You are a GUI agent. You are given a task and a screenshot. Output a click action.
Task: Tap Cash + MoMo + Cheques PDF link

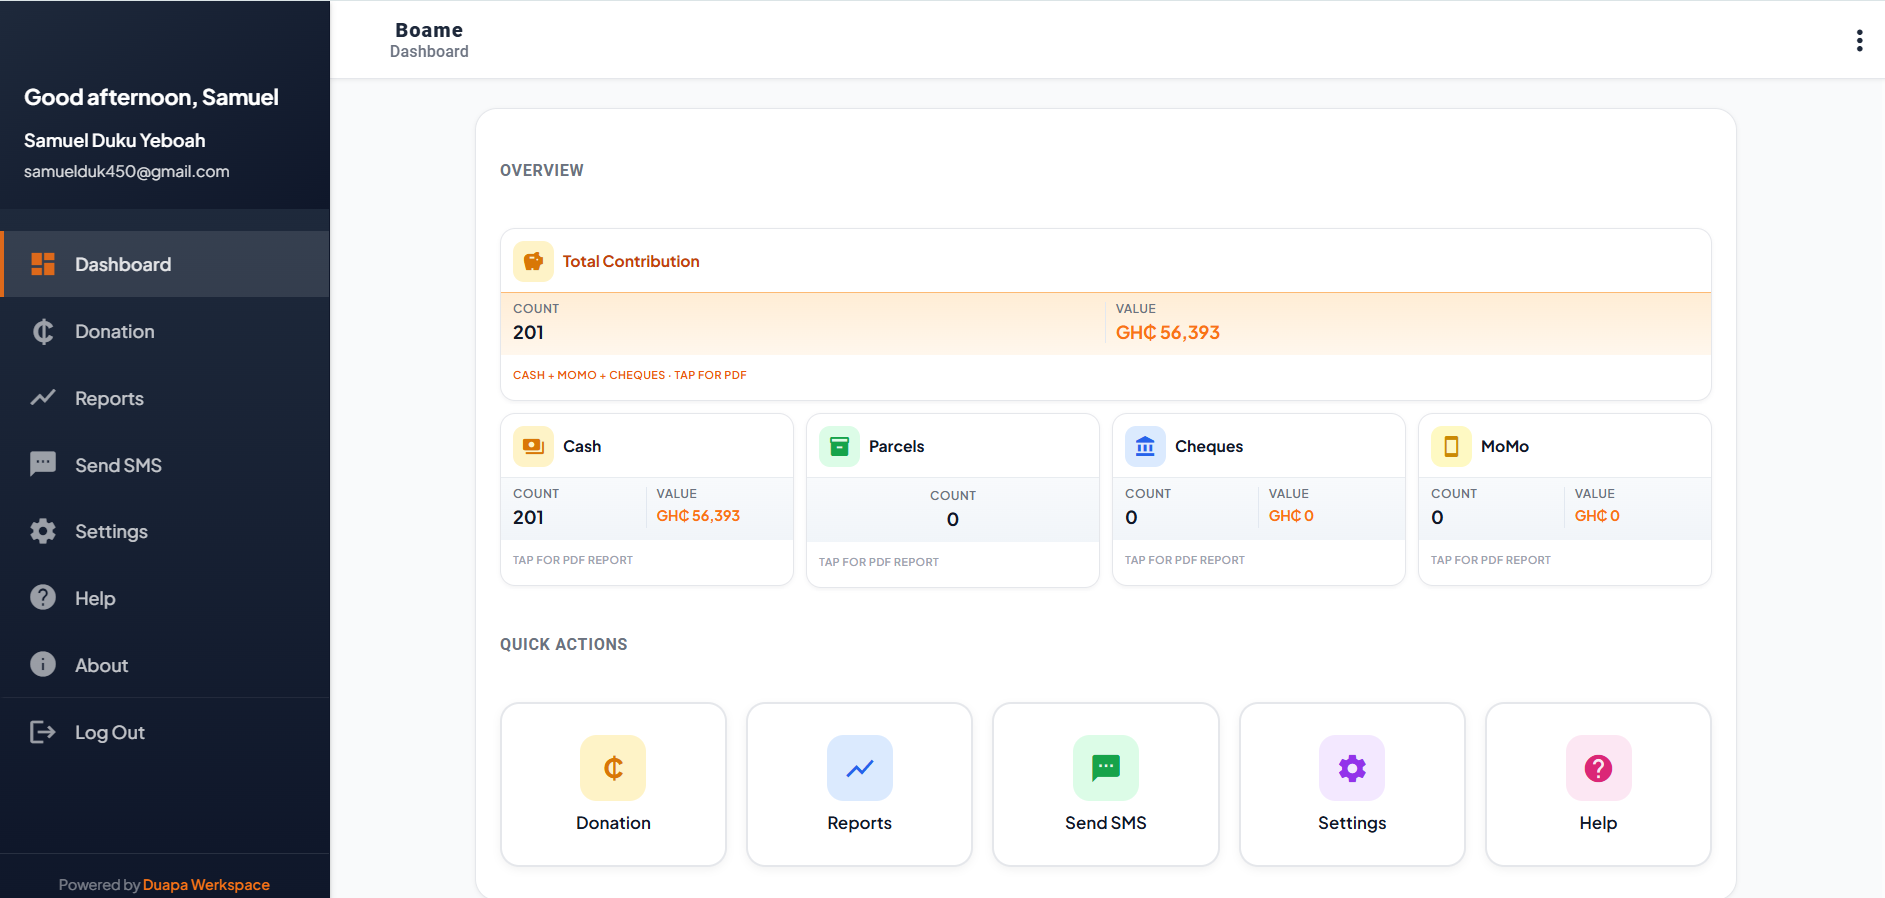point(630,375)
